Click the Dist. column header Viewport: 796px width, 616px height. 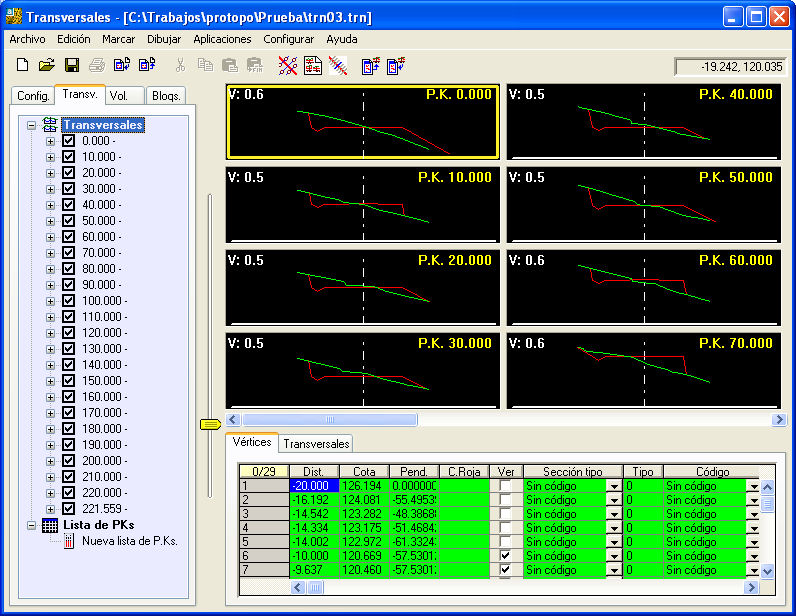point(314,472)
